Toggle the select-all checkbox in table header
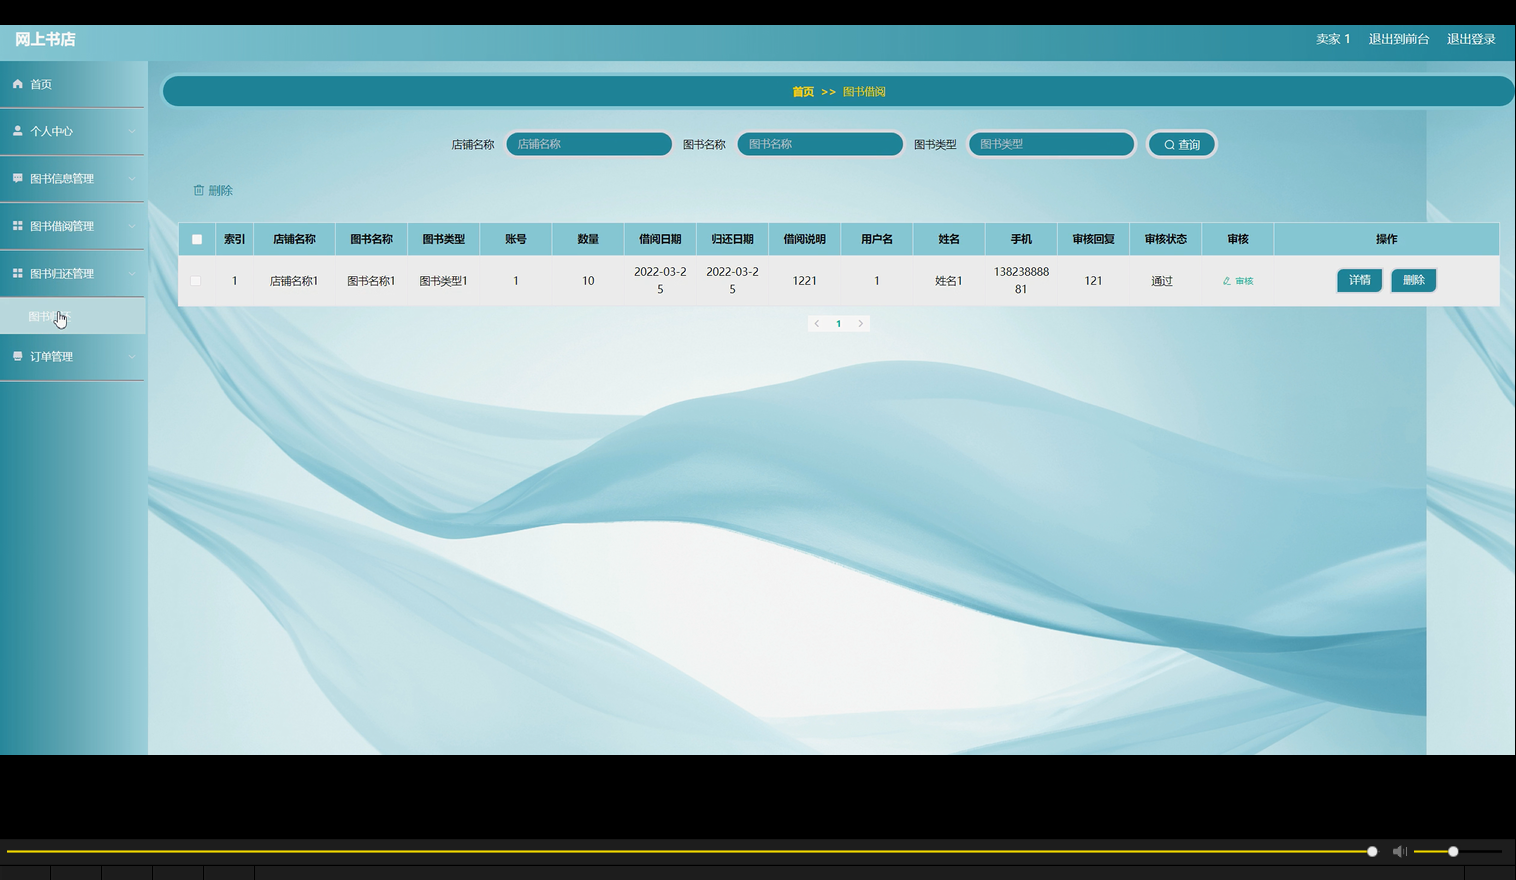The width and height of the screenshot is (1516, 880). pyautogui.click(x=196, y=239)
